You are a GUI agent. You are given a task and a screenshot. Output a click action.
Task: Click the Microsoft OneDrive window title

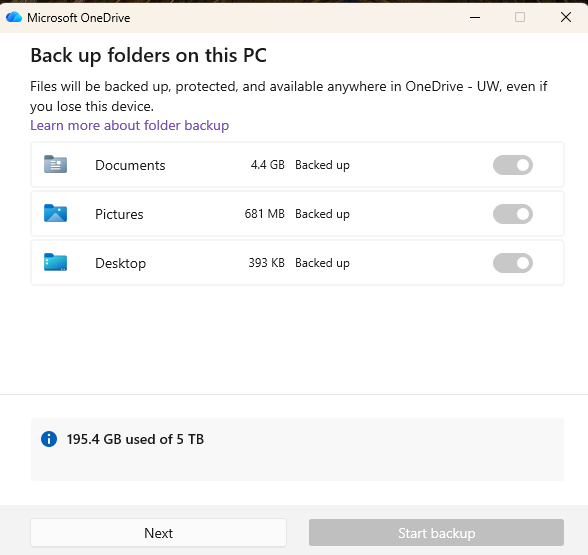pyautogui.click(x=79, y=18)
